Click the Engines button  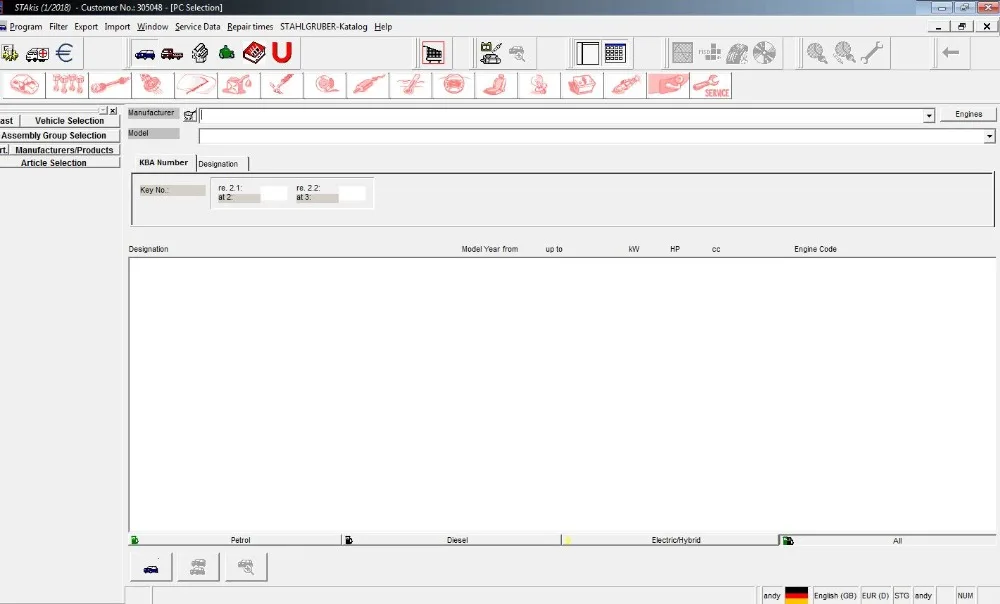[x=968, y=114]
